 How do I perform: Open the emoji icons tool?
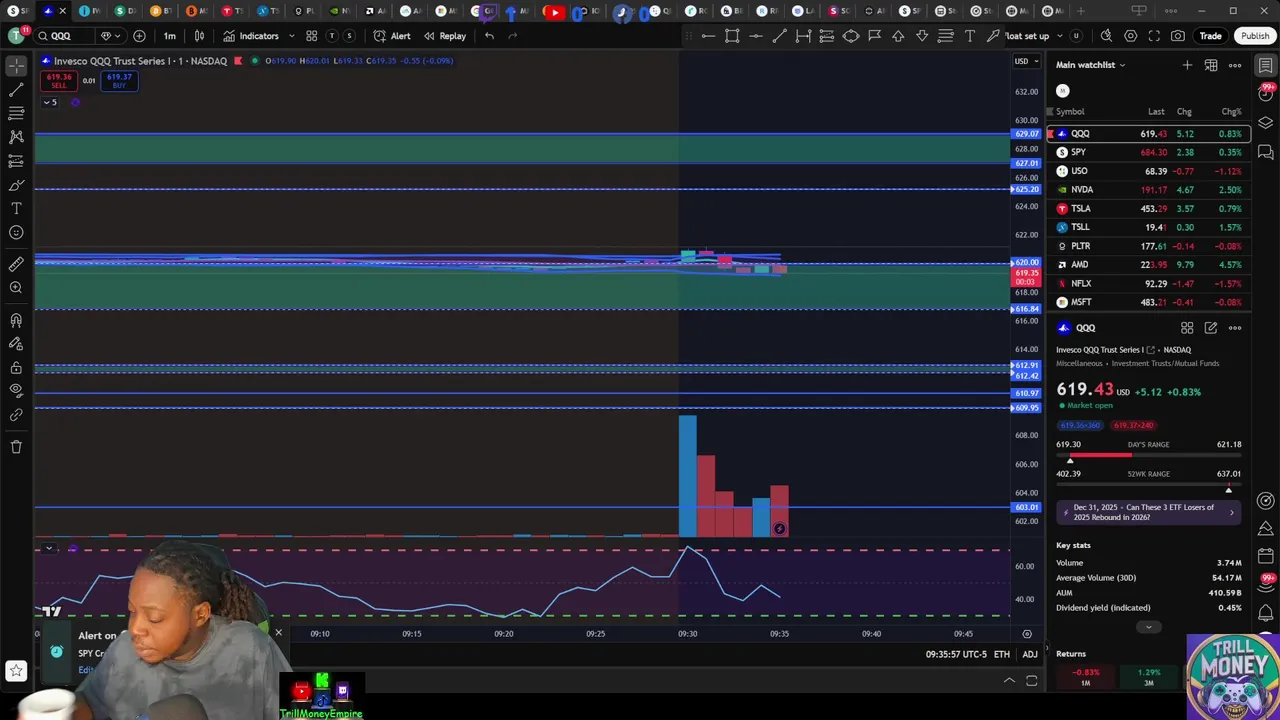click(16, 233)
